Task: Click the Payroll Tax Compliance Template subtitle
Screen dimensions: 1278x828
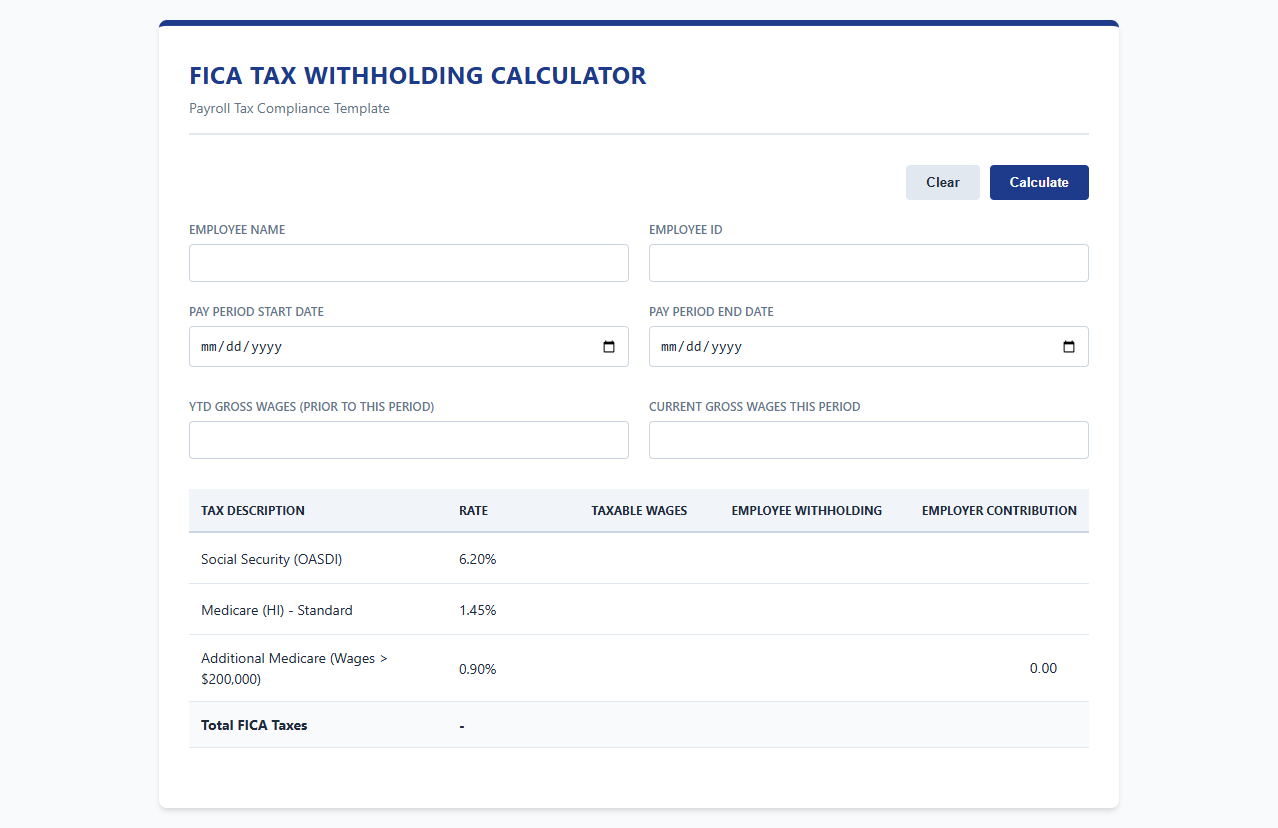Action: click(289, 108)
